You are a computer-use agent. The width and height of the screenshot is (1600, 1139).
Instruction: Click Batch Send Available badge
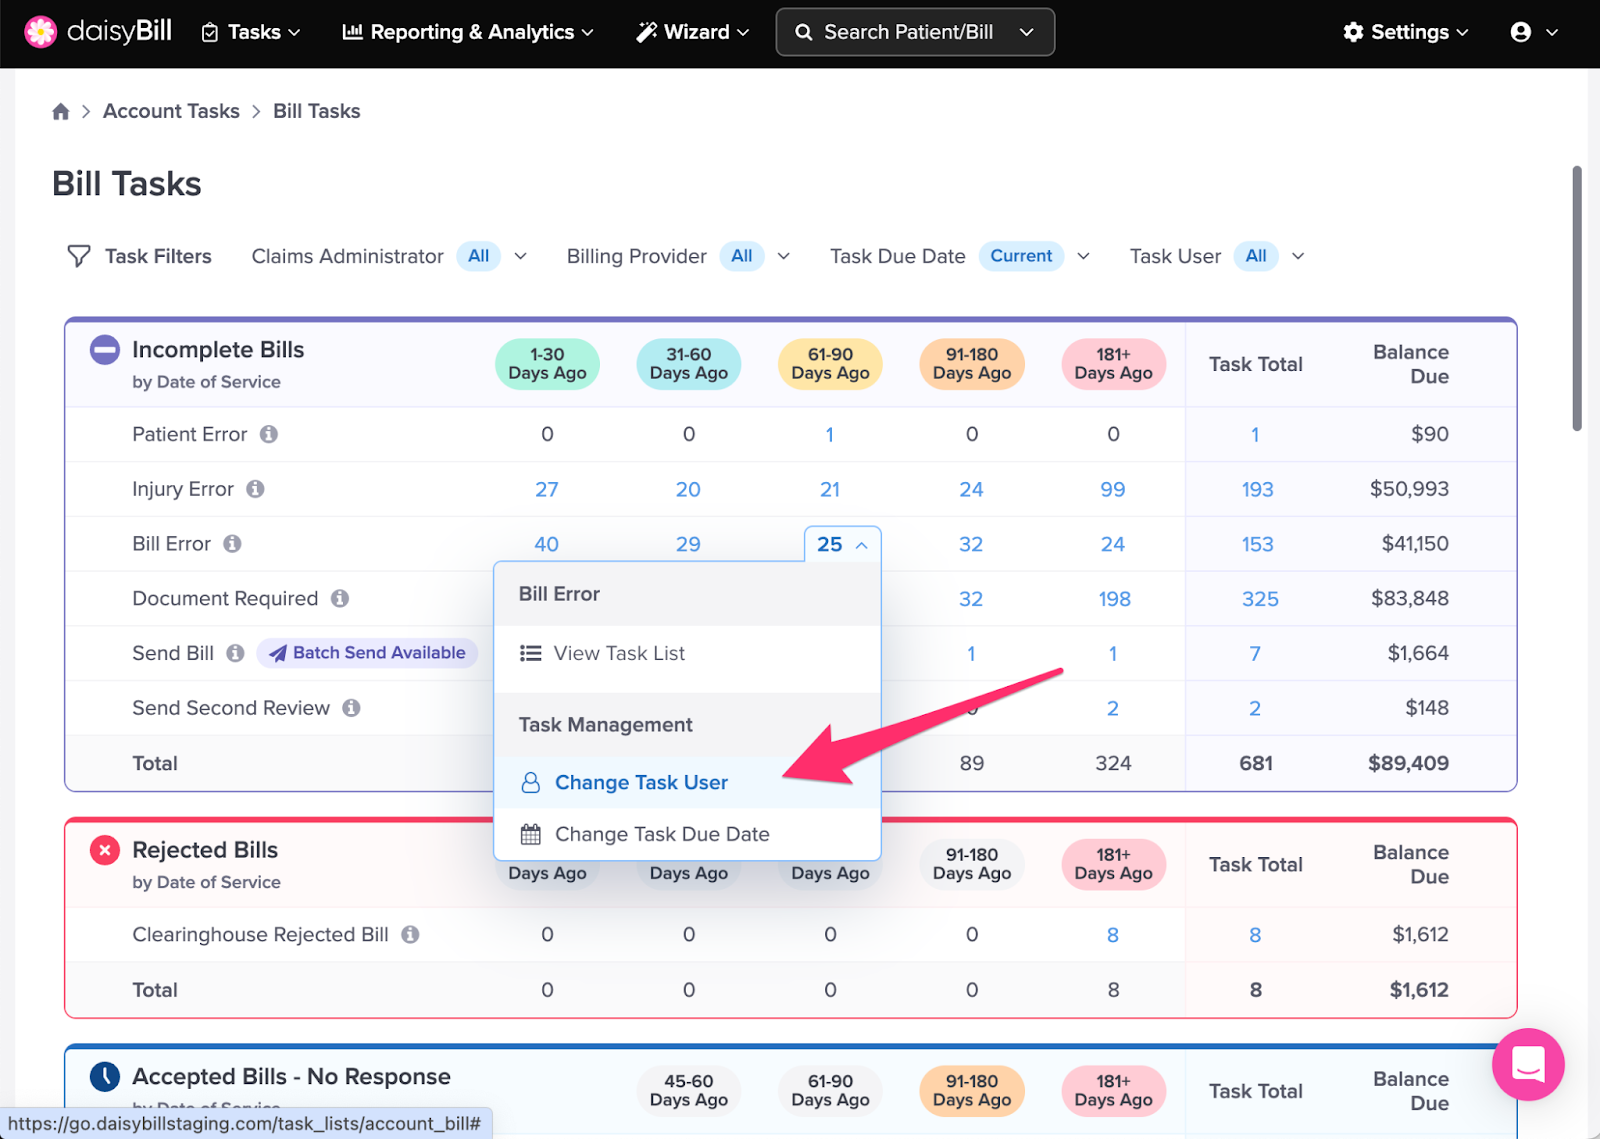click(x=368, y=653)
